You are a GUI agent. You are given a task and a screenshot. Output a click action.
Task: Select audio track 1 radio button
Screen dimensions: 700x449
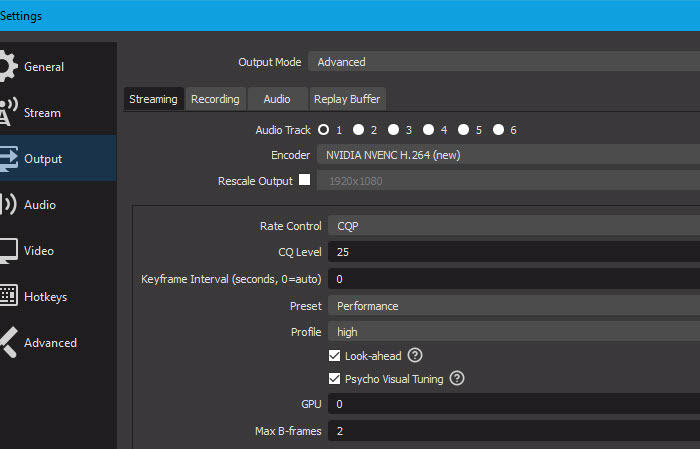tap(324, 130)
